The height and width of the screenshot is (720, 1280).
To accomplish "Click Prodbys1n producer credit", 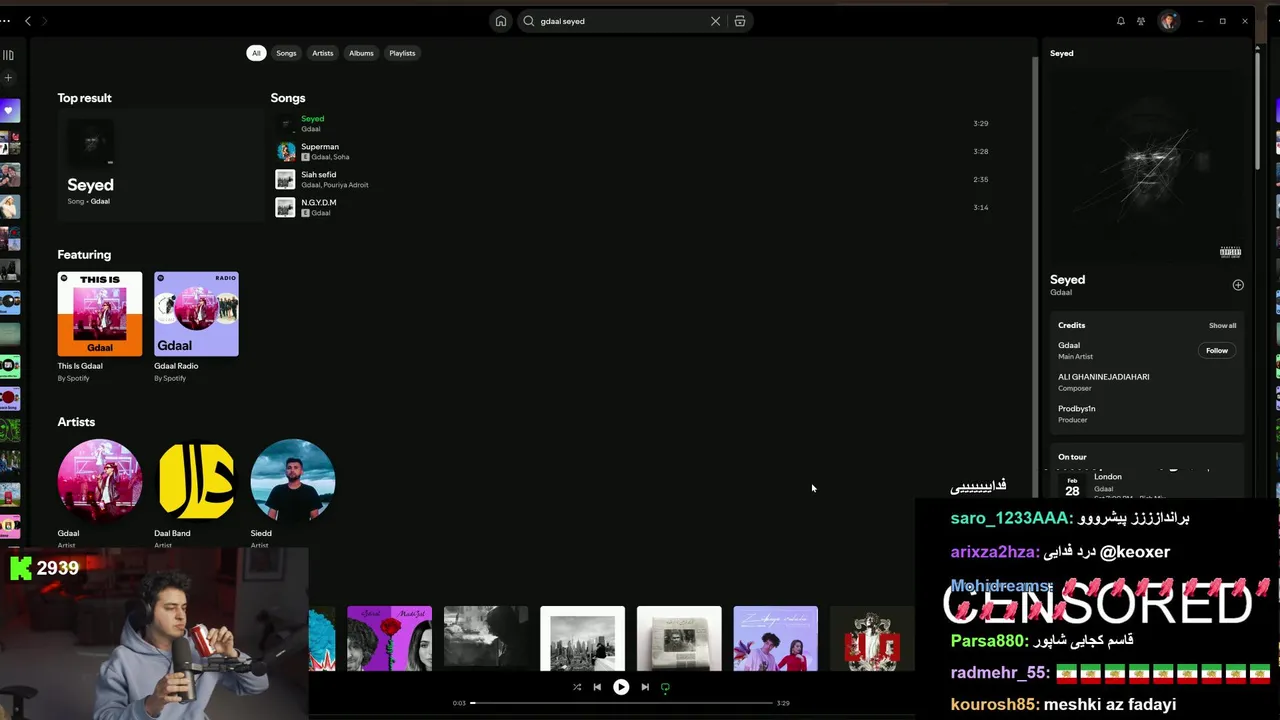I will click(1077, 409).
